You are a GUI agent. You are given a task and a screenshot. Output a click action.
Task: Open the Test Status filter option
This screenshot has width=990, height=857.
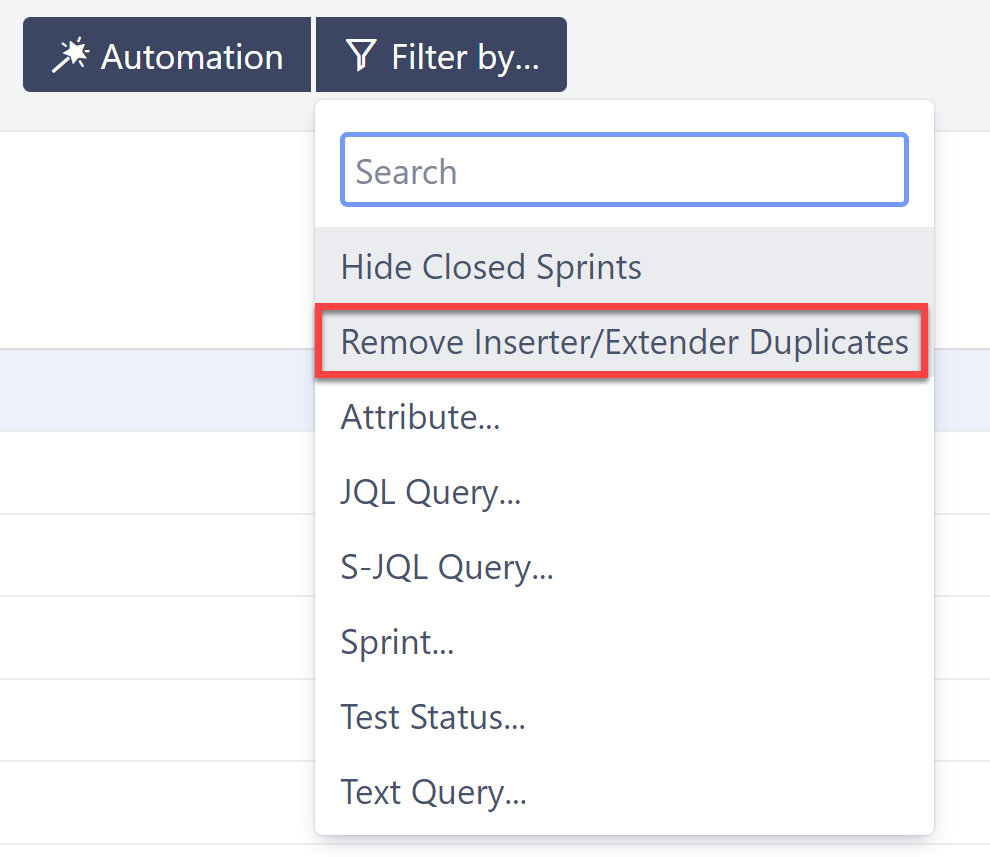pyautogui.click(x=433, y=717)
